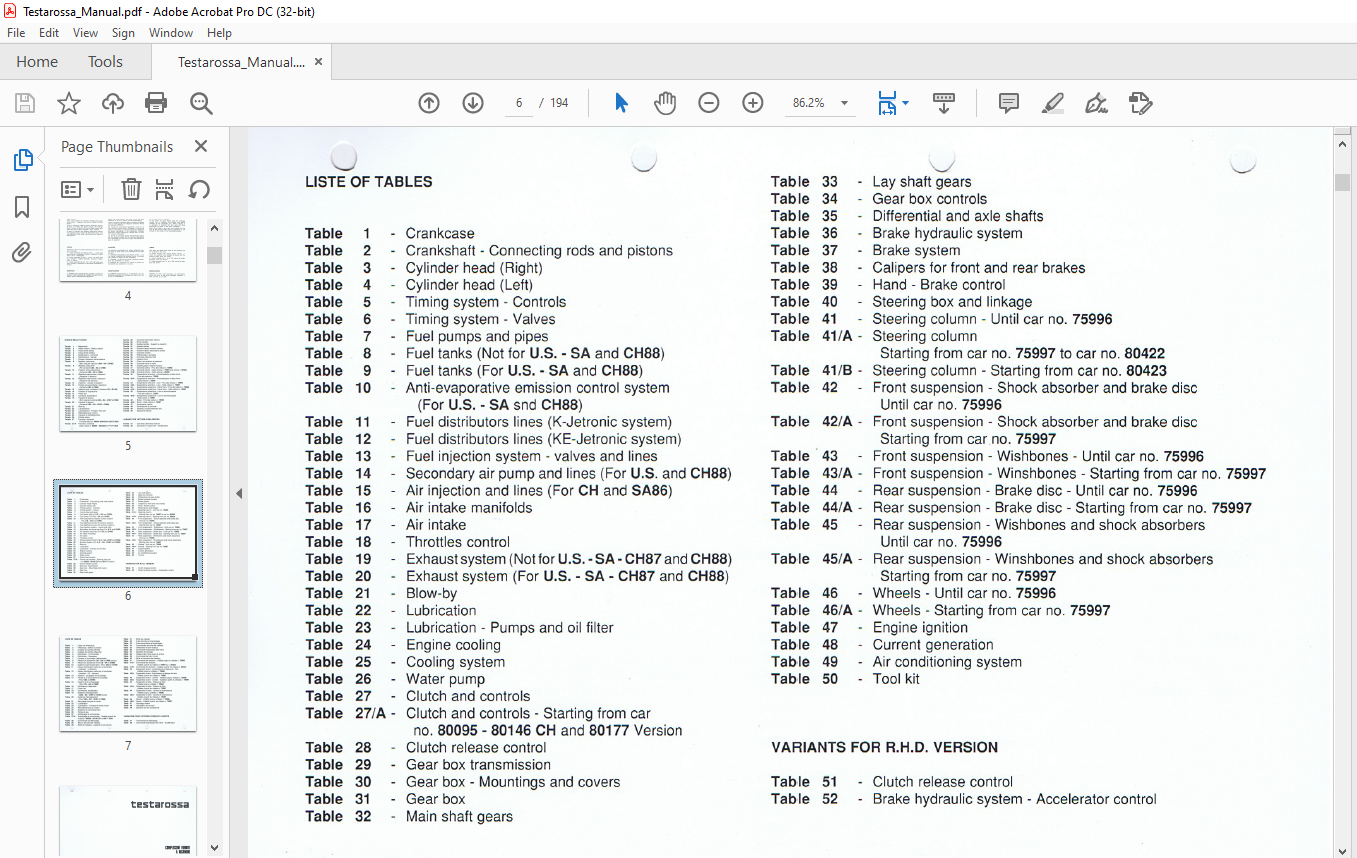This screenshot has height=858, width=1357.
Task: Print the document
Action: coord(156,103)
